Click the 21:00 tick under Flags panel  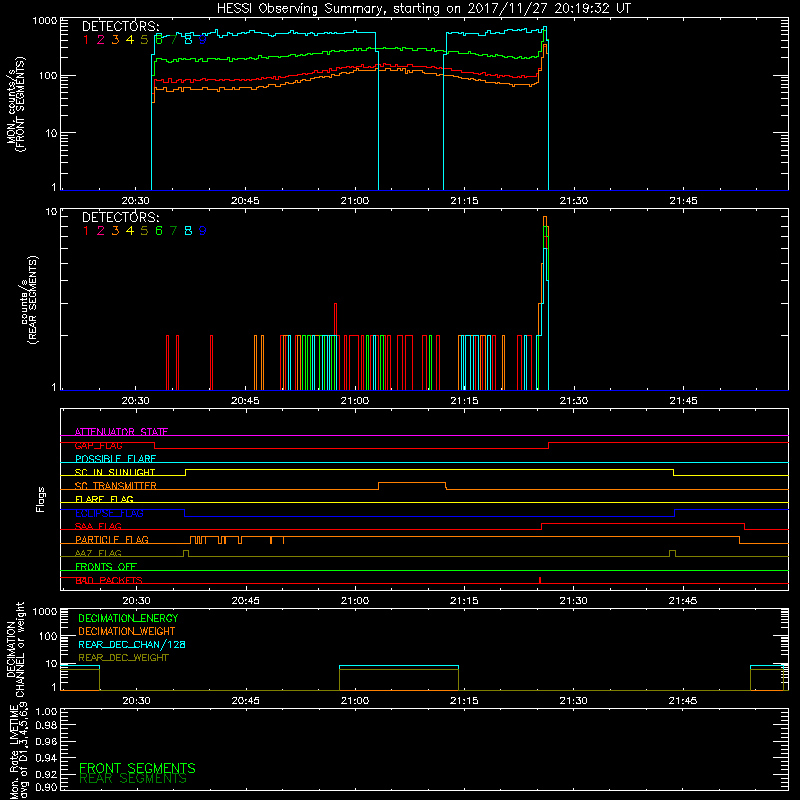355,601
